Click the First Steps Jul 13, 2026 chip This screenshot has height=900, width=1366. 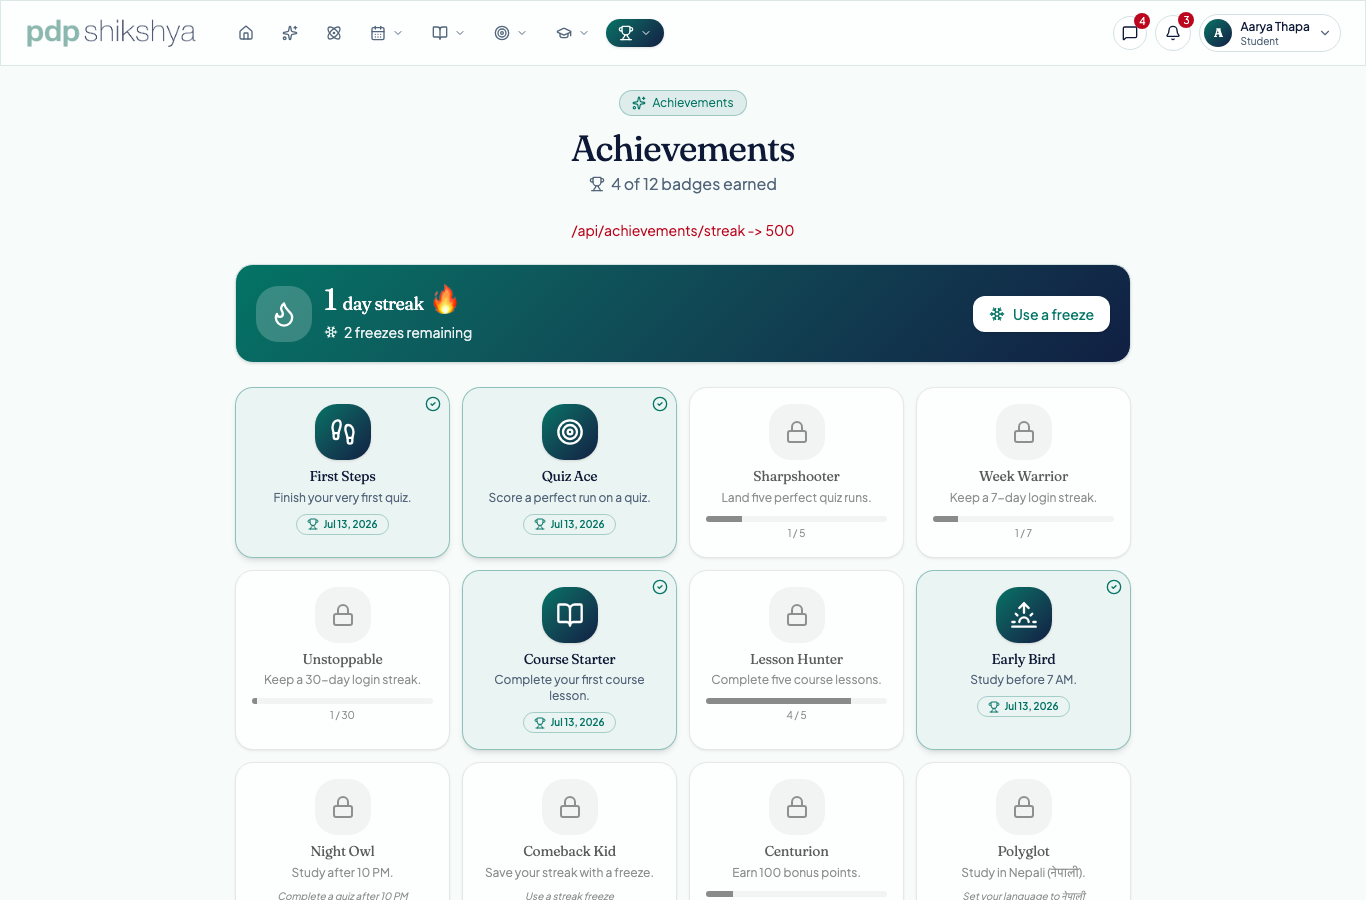343,524
